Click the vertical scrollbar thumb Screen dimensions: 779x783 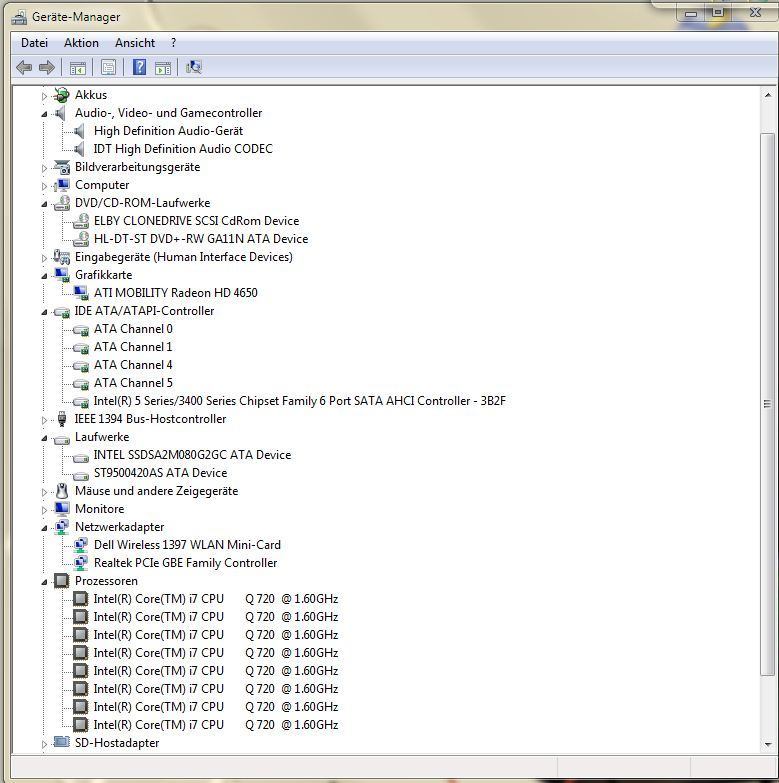click(x=768, y=404)
